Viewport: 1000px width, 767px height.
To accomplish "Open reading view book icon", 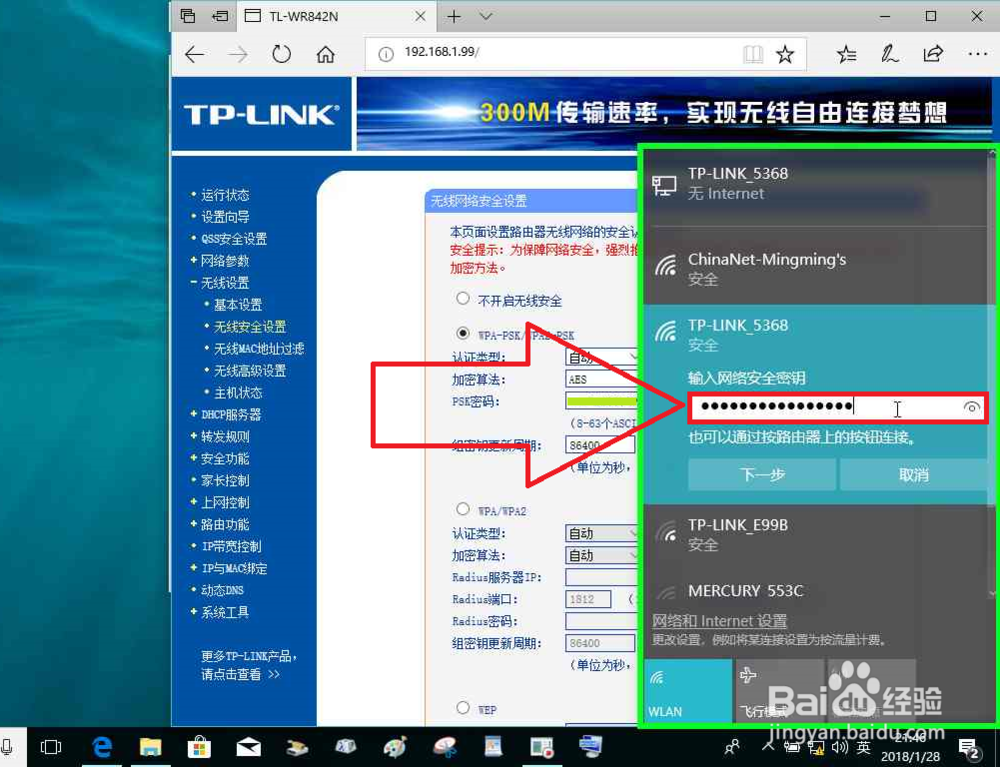I will tap(753, 54).
